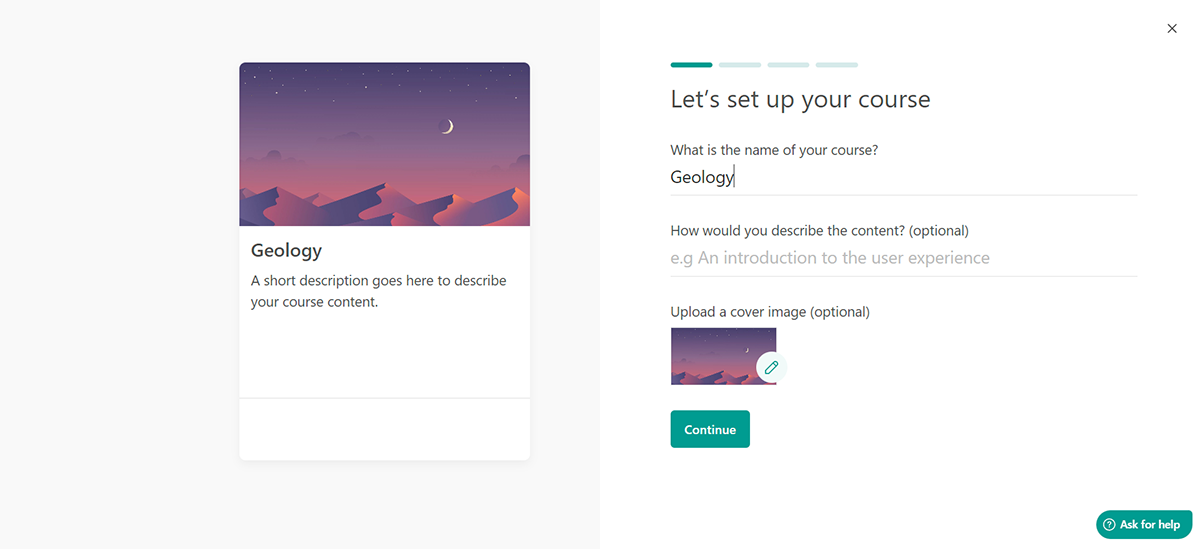Image resolution: width=1200 pixels, height=549 pixels.
Task: Click the pencil edit cover image icon
Action: pyautogui.click(x=771, y=368)
